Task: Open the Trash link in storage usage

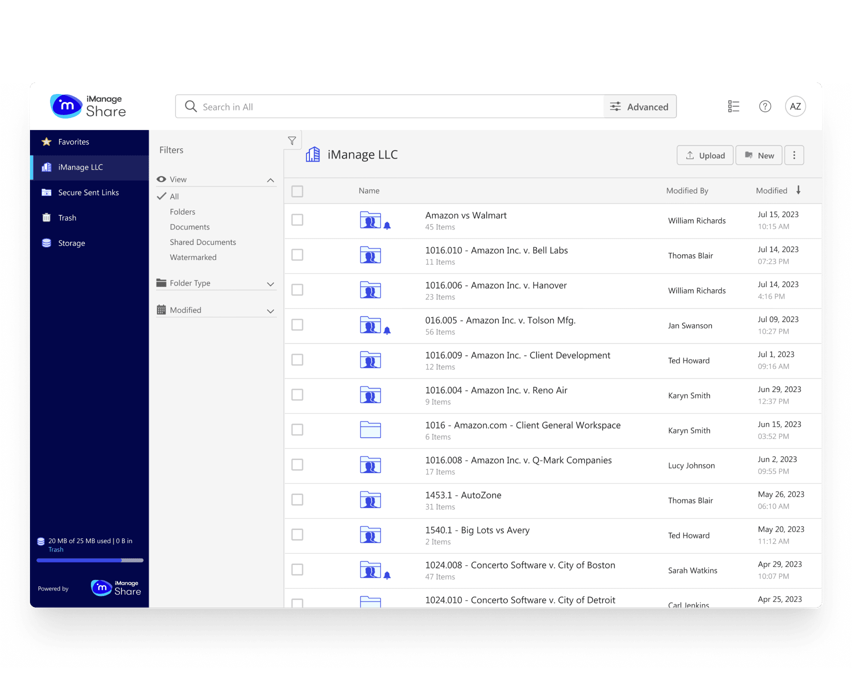Action: click(55, 549)
